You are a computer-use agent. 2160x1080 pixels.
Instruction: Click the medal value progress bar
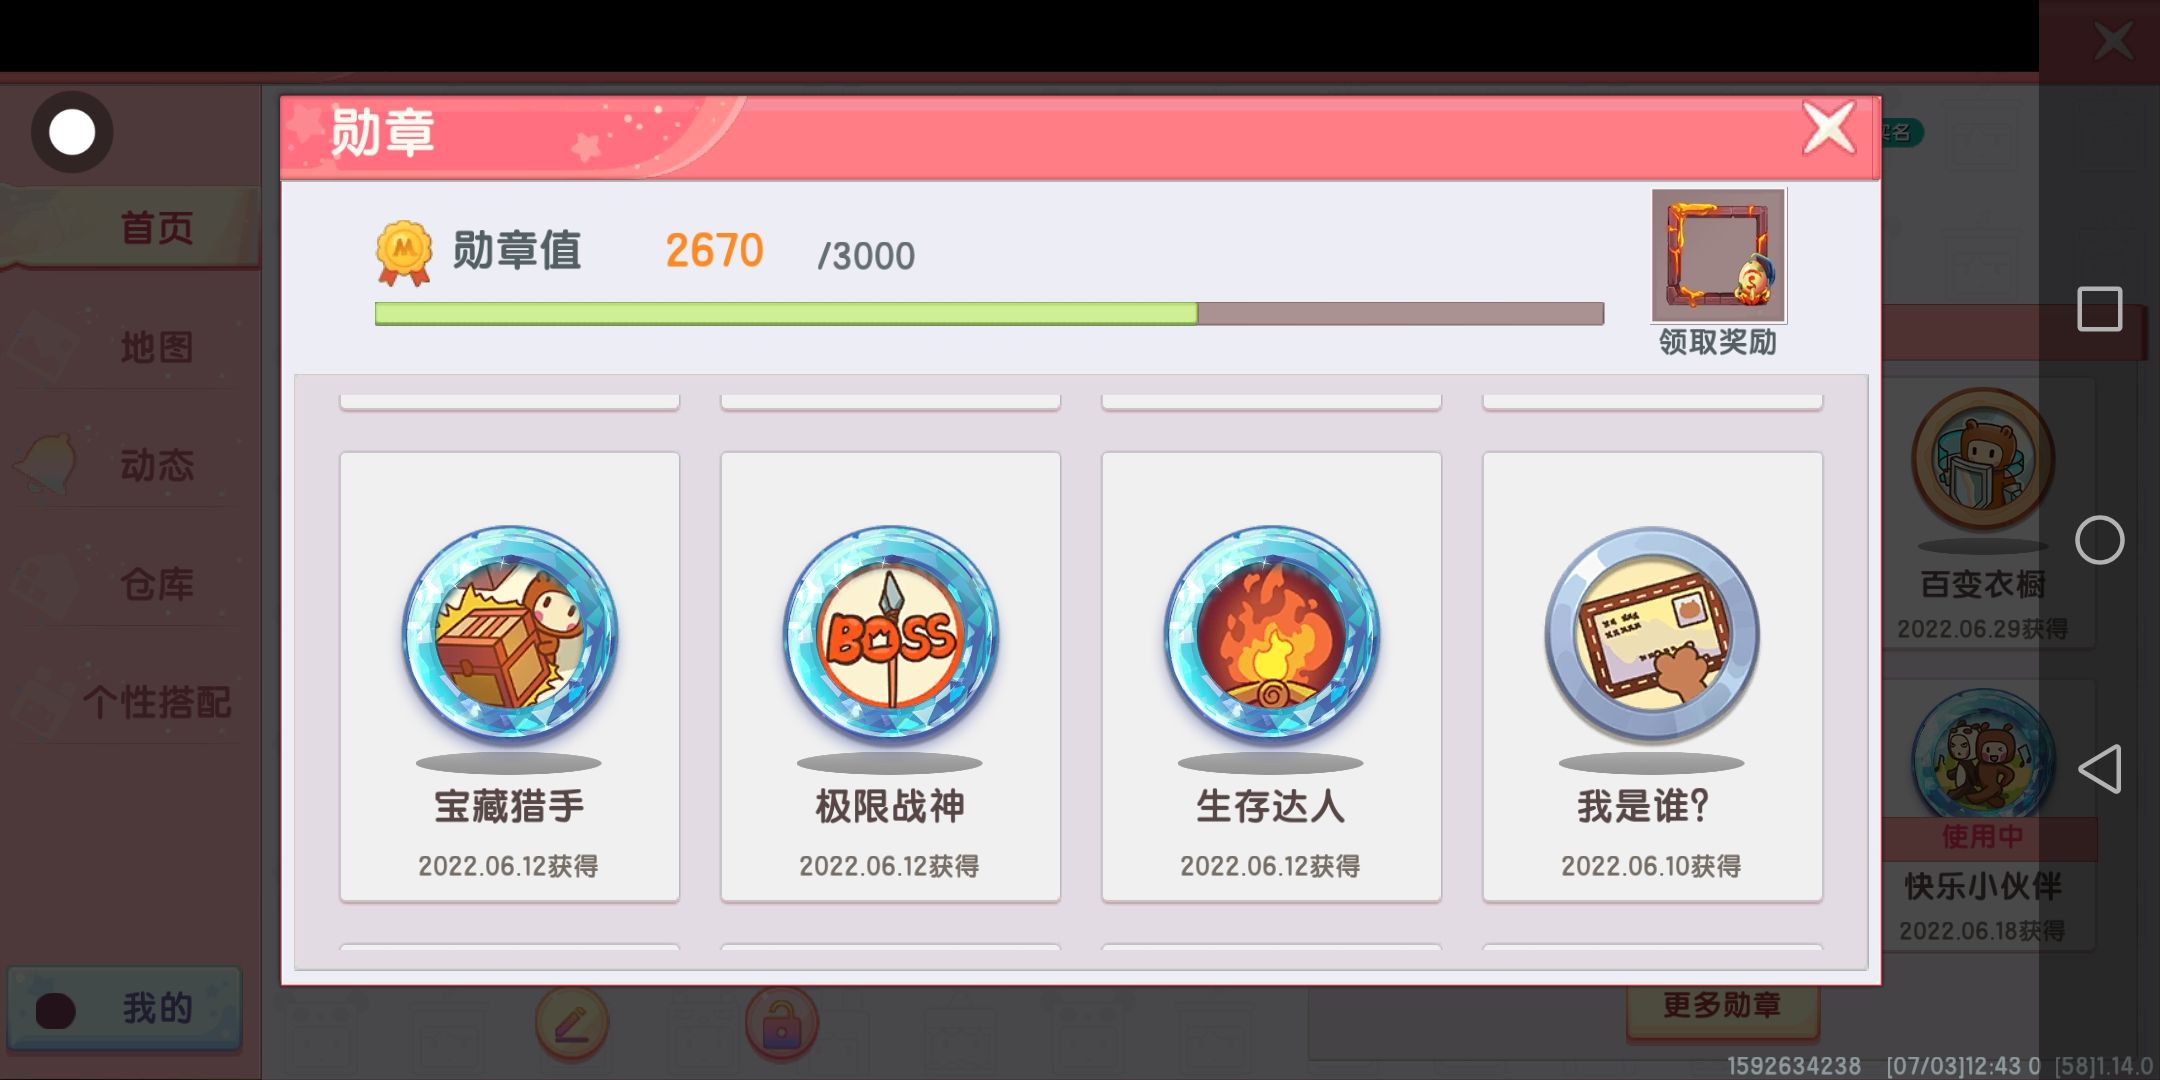pos(989,313)
